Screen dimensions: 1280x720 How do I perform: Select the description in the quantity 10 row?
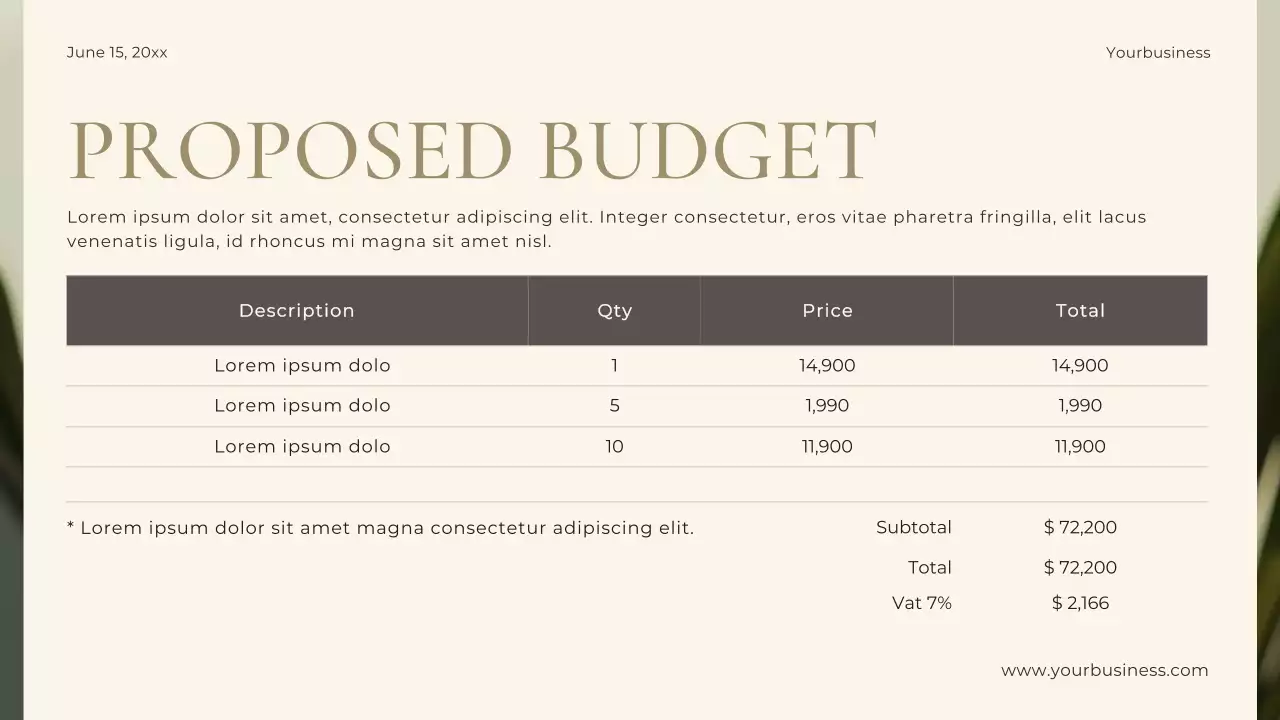click(x=302, y=447)
